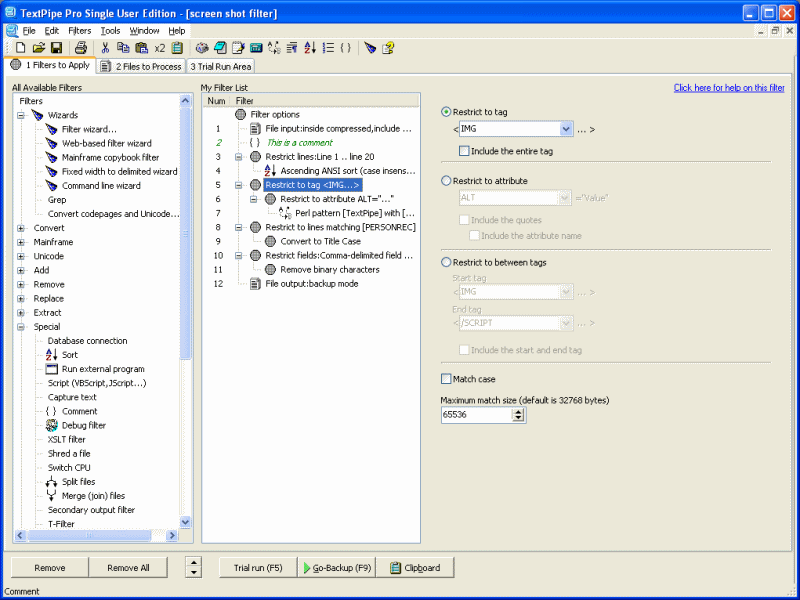Click the Remove button

(49, 567)
